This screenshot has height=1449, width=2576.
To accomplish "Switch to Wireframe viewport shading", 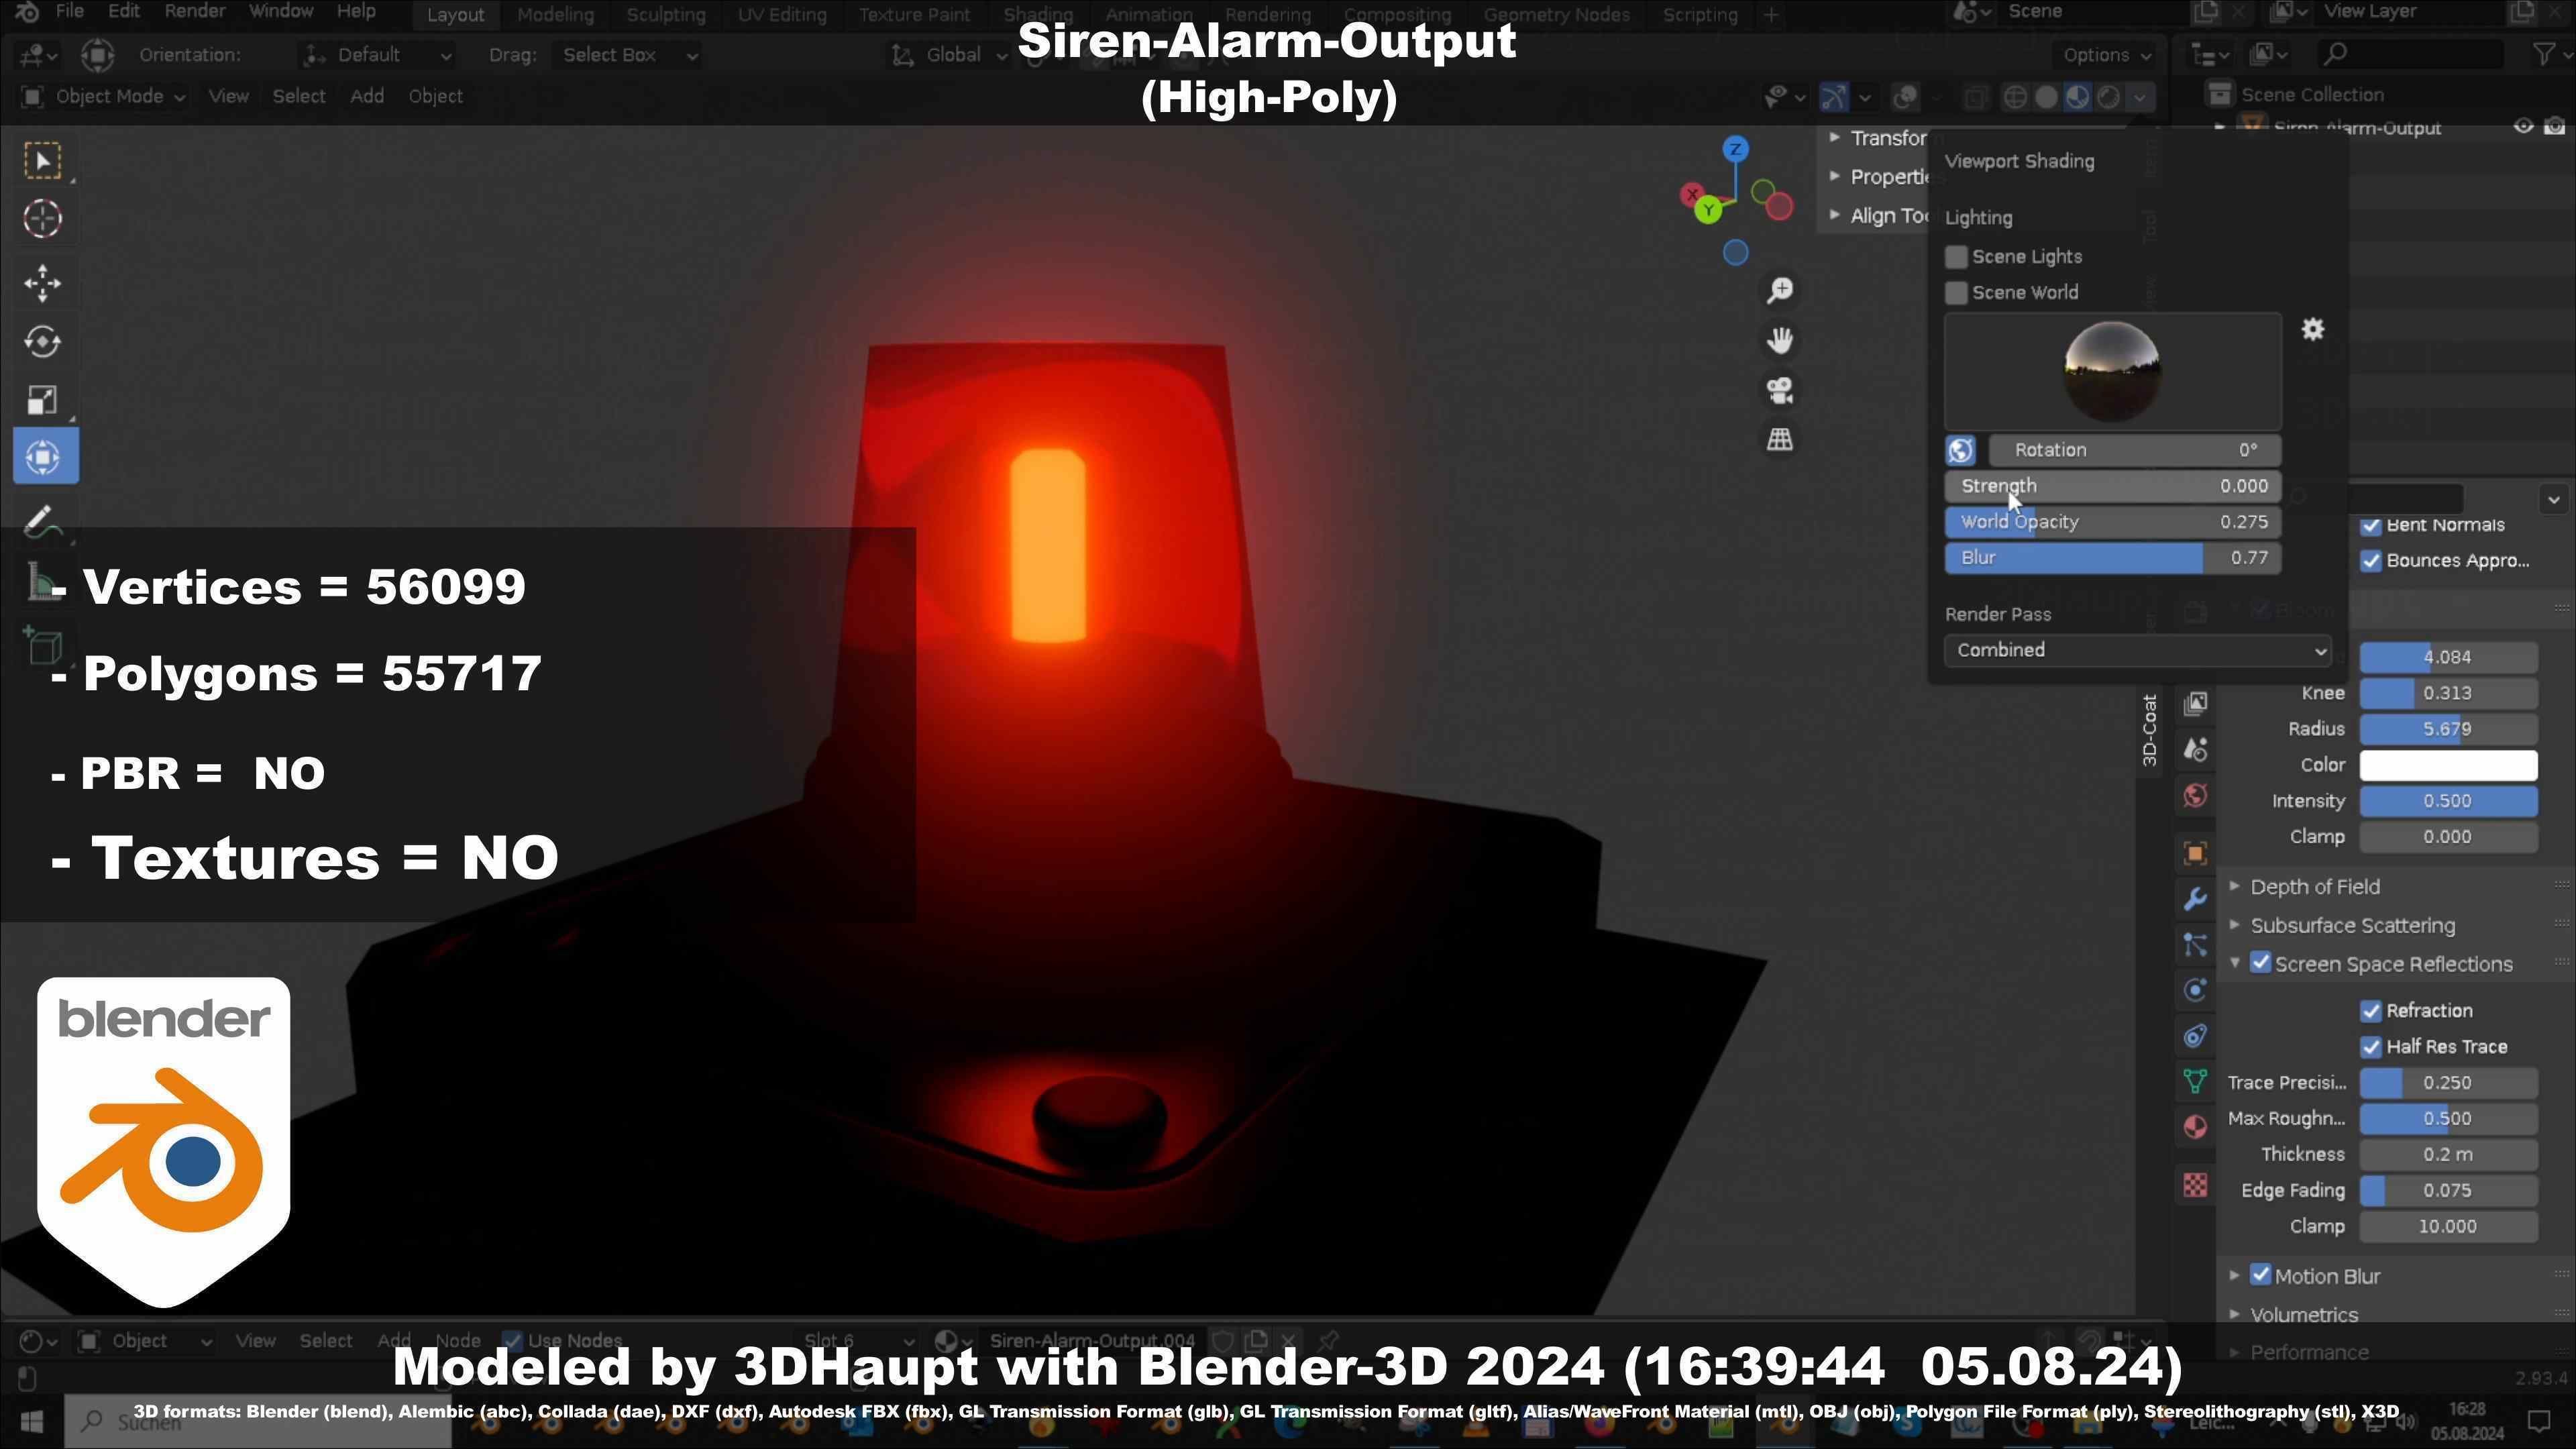I will click(x=2016, y=97).
